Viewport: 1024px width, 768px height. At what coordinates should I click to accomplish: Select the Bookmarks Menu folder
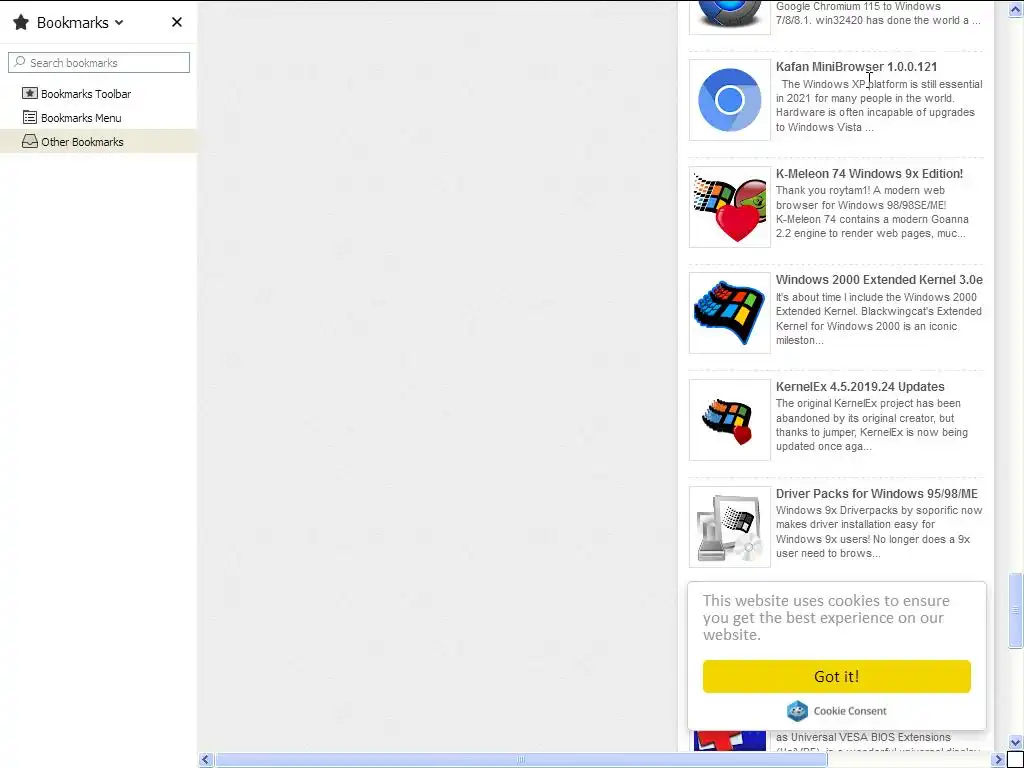pyautogui.click(x=99, y=118)
